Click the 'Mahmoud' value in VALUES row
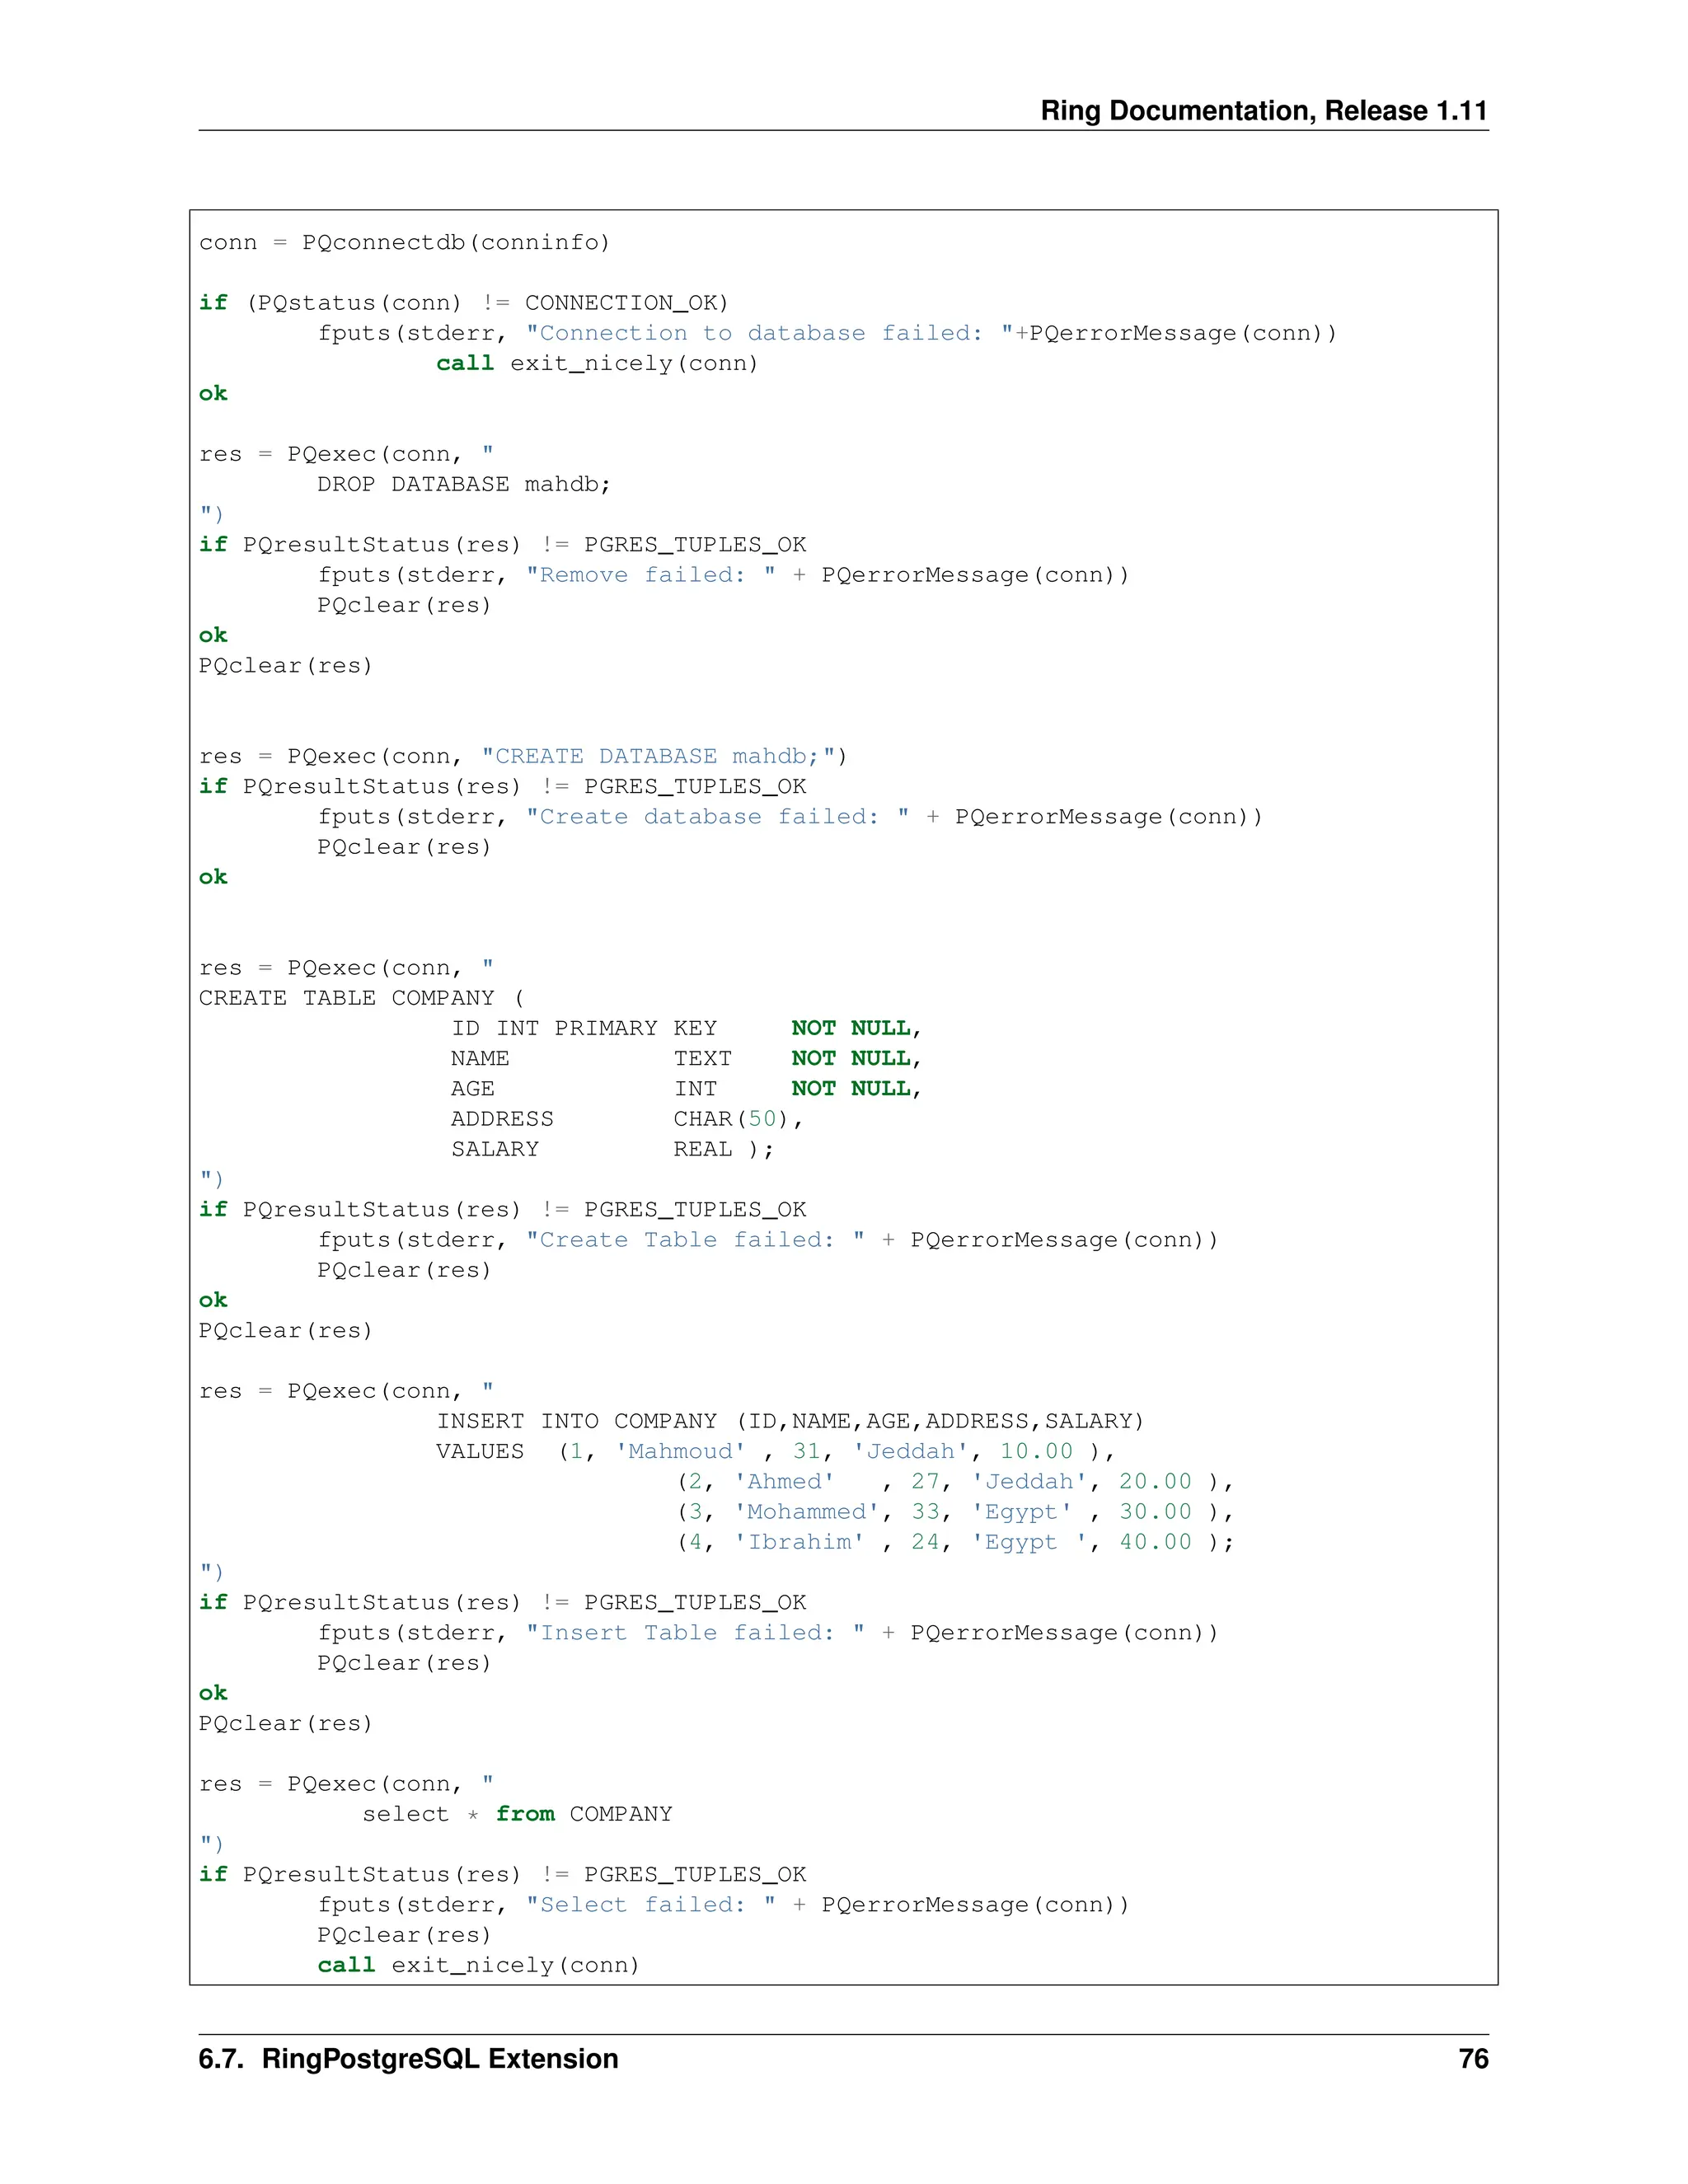The image size is (1688, 2184). tap(680, 1451)
